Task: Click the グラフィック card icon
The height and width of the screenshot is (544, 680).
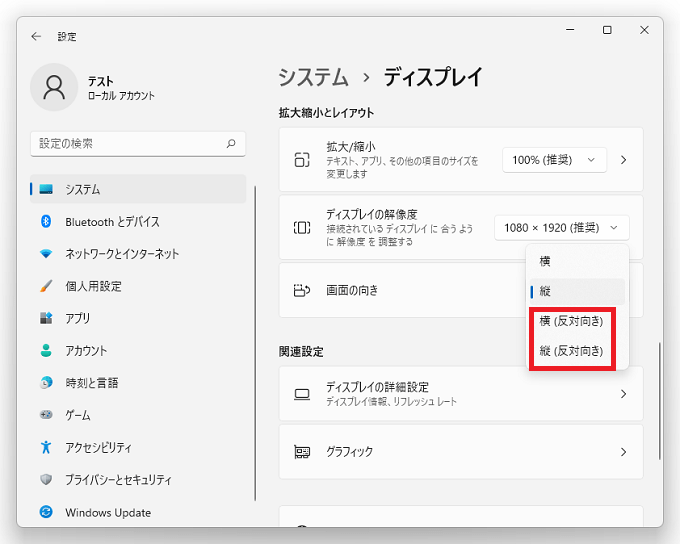Action: (302, 452)
